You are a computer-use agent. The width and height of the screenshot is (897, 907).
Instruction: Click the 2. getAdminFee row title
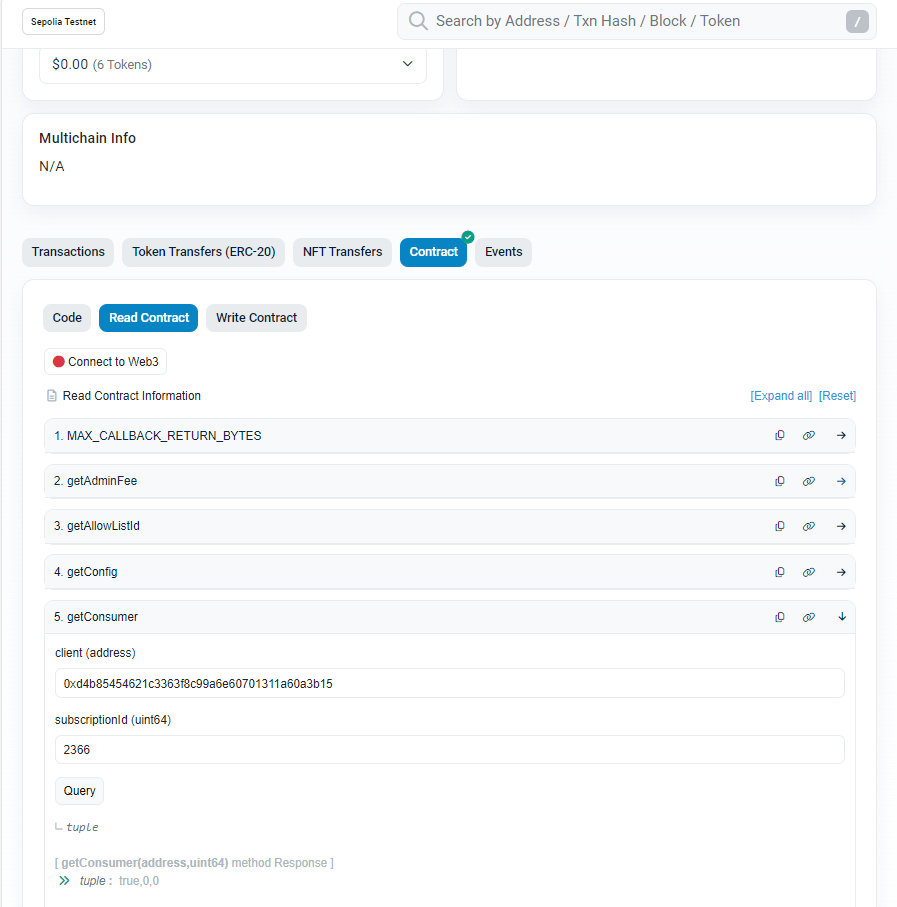[95, 481]
